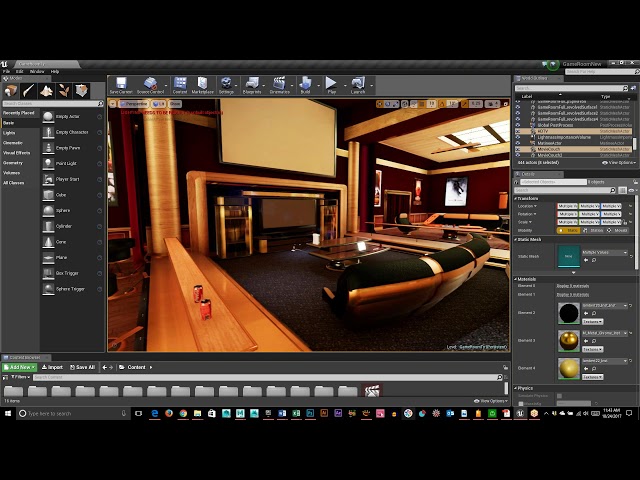The image size is (640, 480).
Task: Toggle grid snapping value 10 button
Action: [x=431, y=104]
